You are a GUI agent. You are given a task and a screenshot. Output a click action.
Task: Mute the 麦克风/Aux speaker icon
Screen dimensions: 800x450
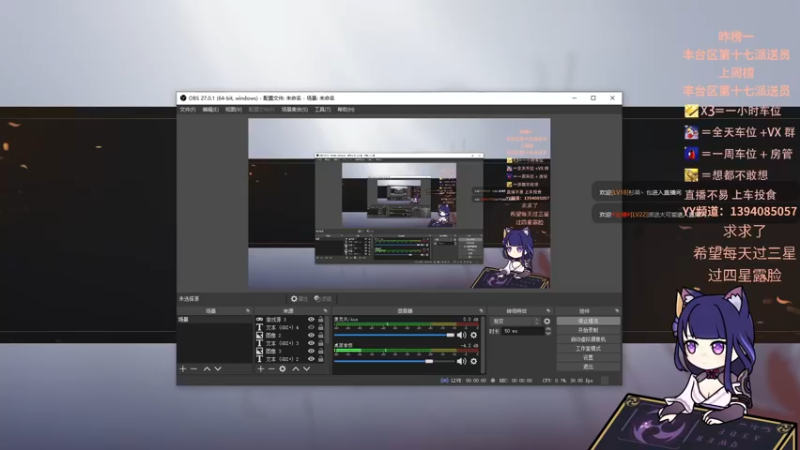461,335
